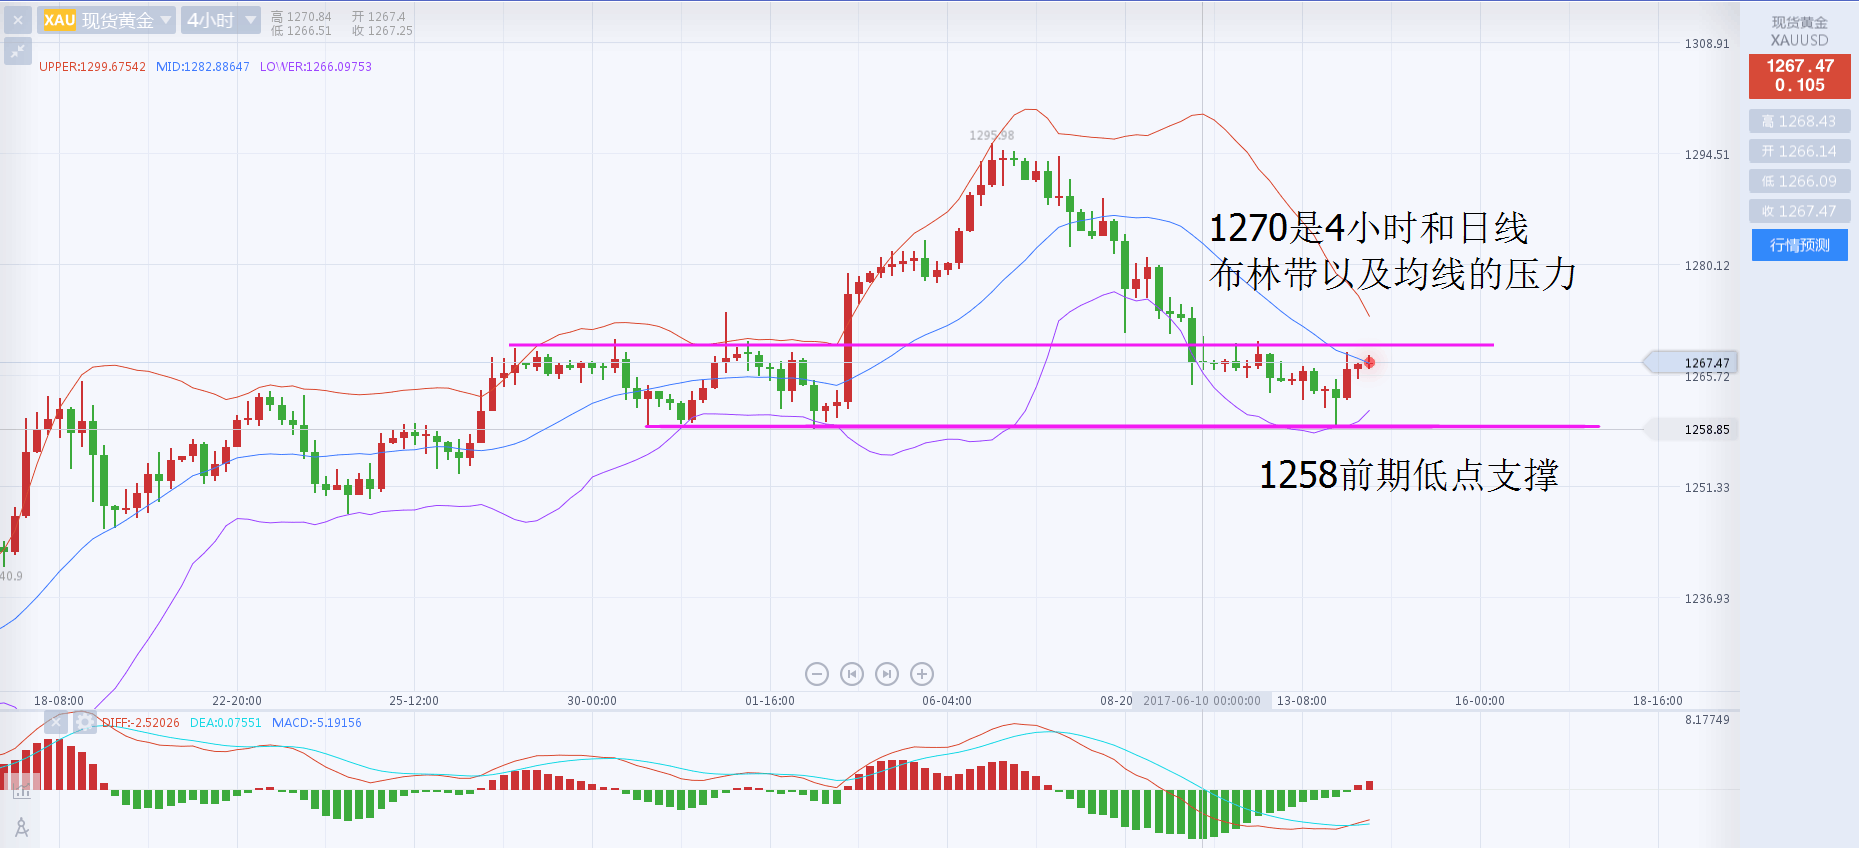This screenshot has height=848, width=1859.
Task: Click the MACD:-5.19156 label
Action: [317, 723]
